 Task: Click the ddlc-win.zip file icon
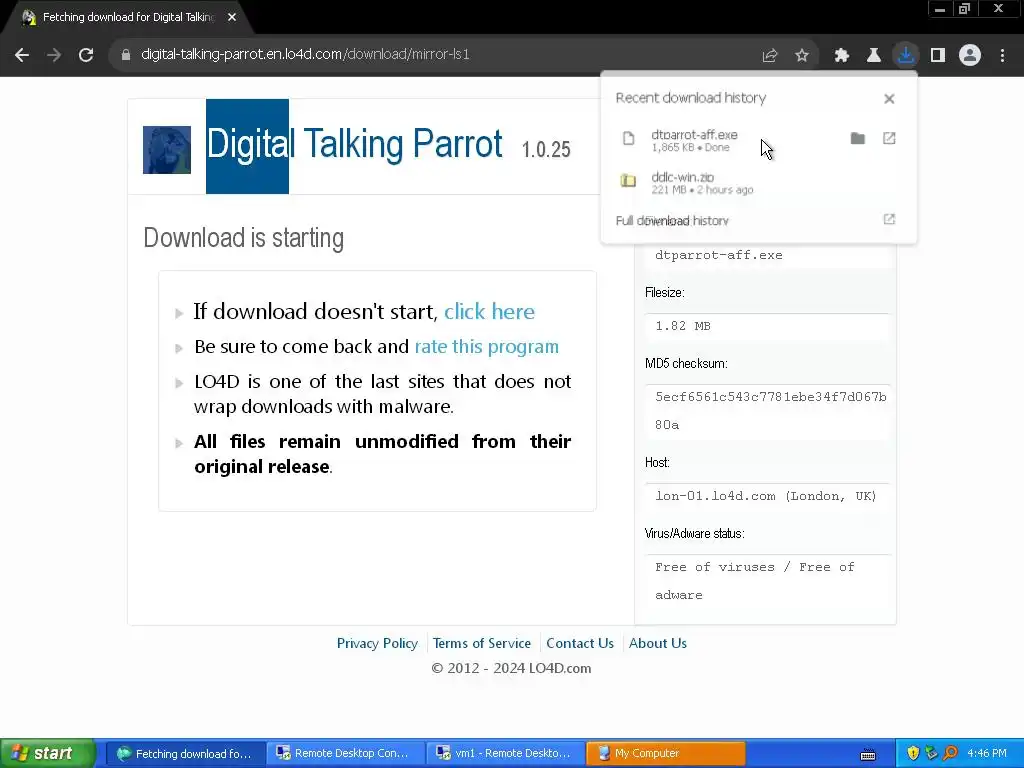628,181
